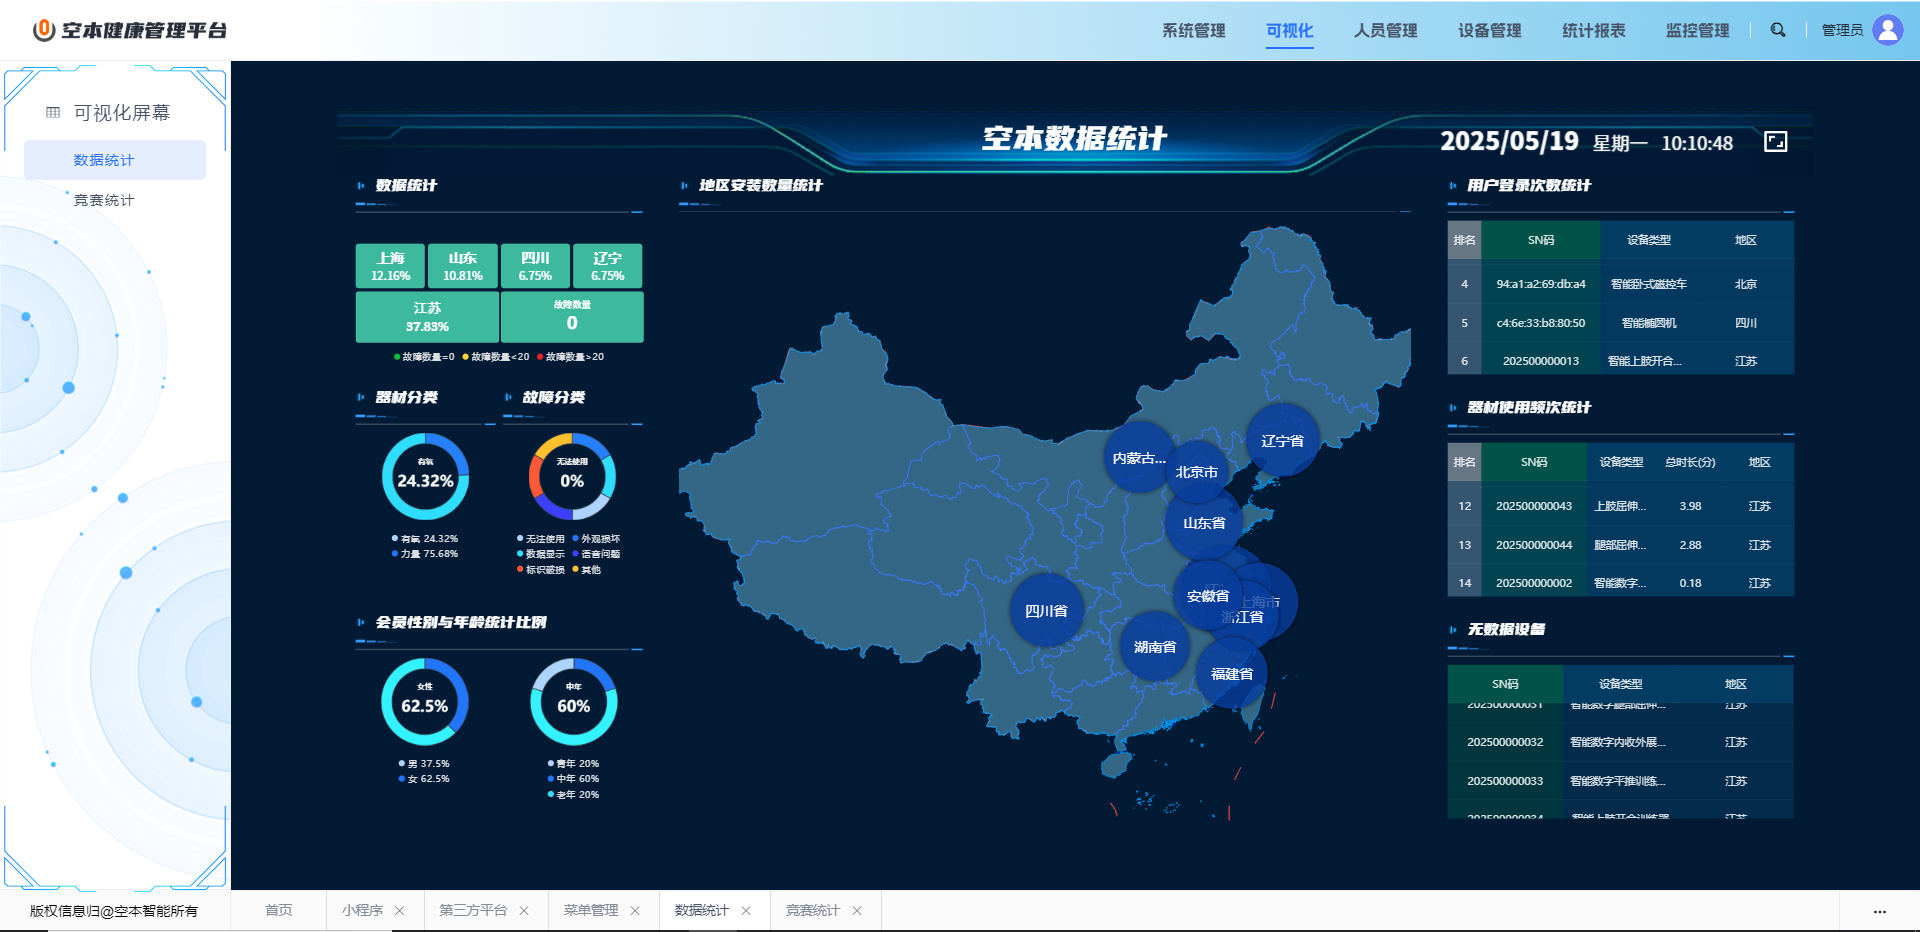The width and height of the screenshot is (1920, 932).
Task: Open the admin user avatar
Action: click(1887, 30)
